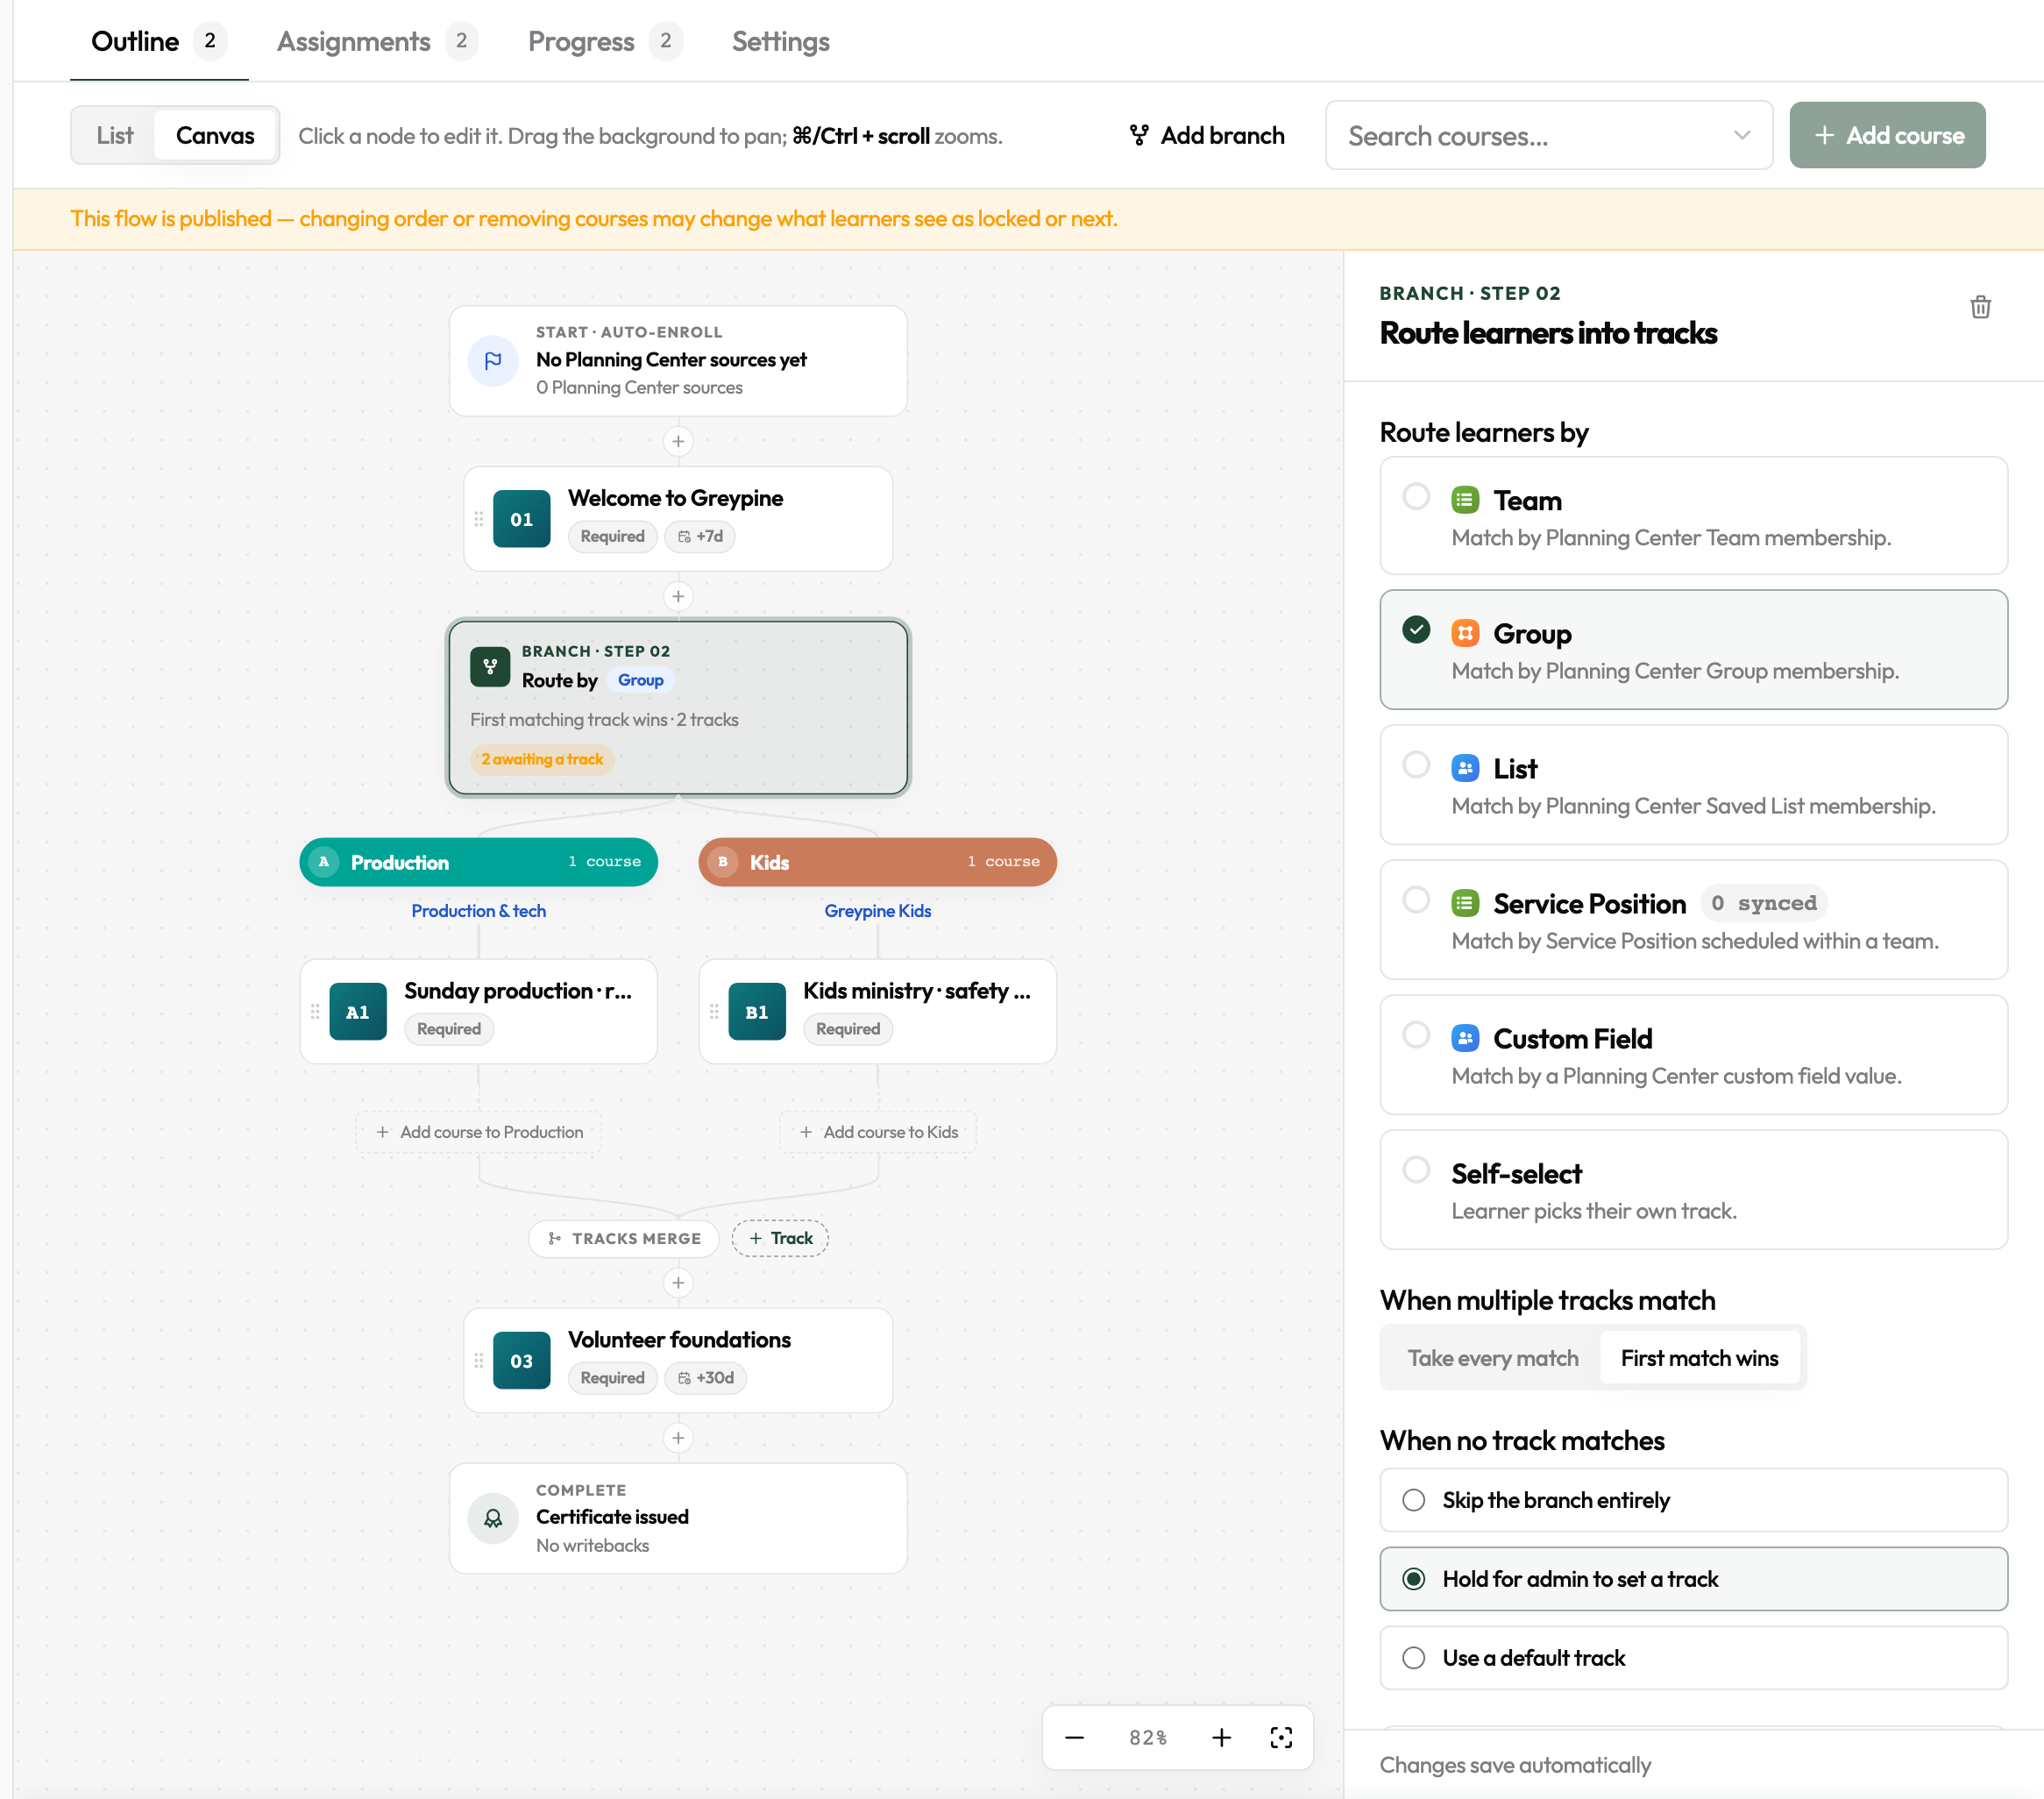Open the Settings tab

click(x=780, y=41)
